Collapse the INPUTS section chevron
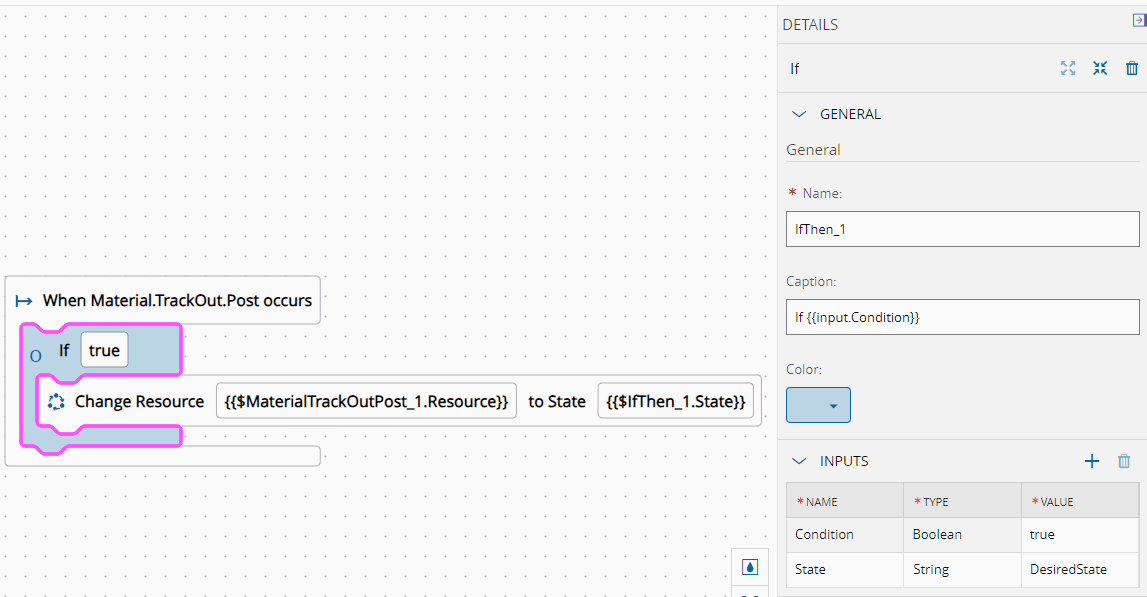Screen dimensions: 1147x597 799,461
